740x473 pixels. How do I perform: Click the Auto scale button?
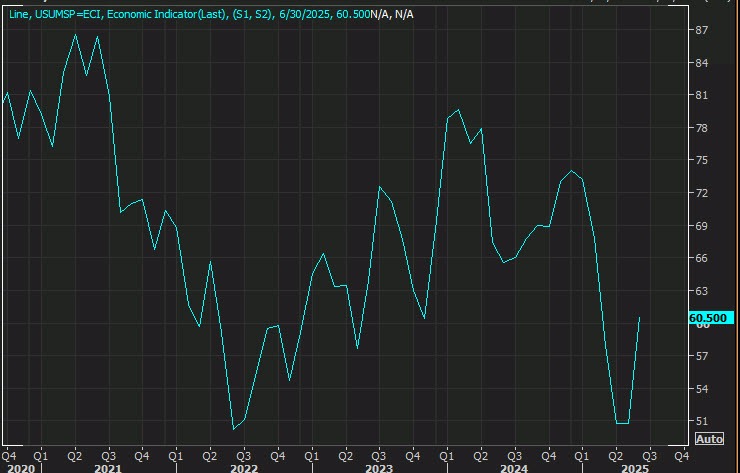click(x=708, y=438)
